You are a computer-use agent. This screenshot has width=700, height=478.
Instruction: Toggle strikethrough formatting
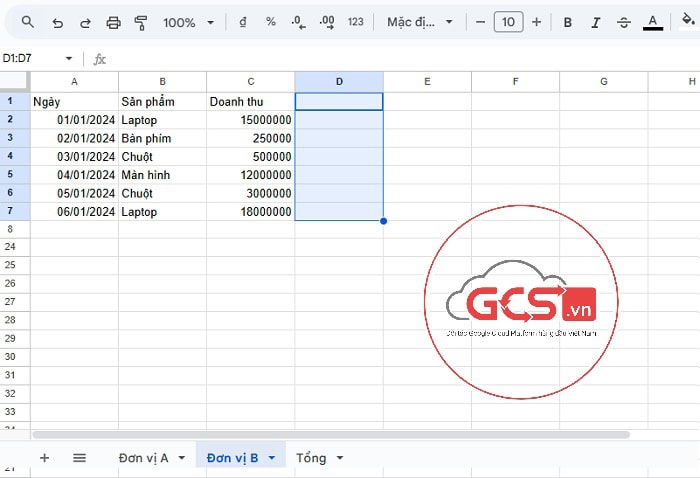click(x=624, y=22)
